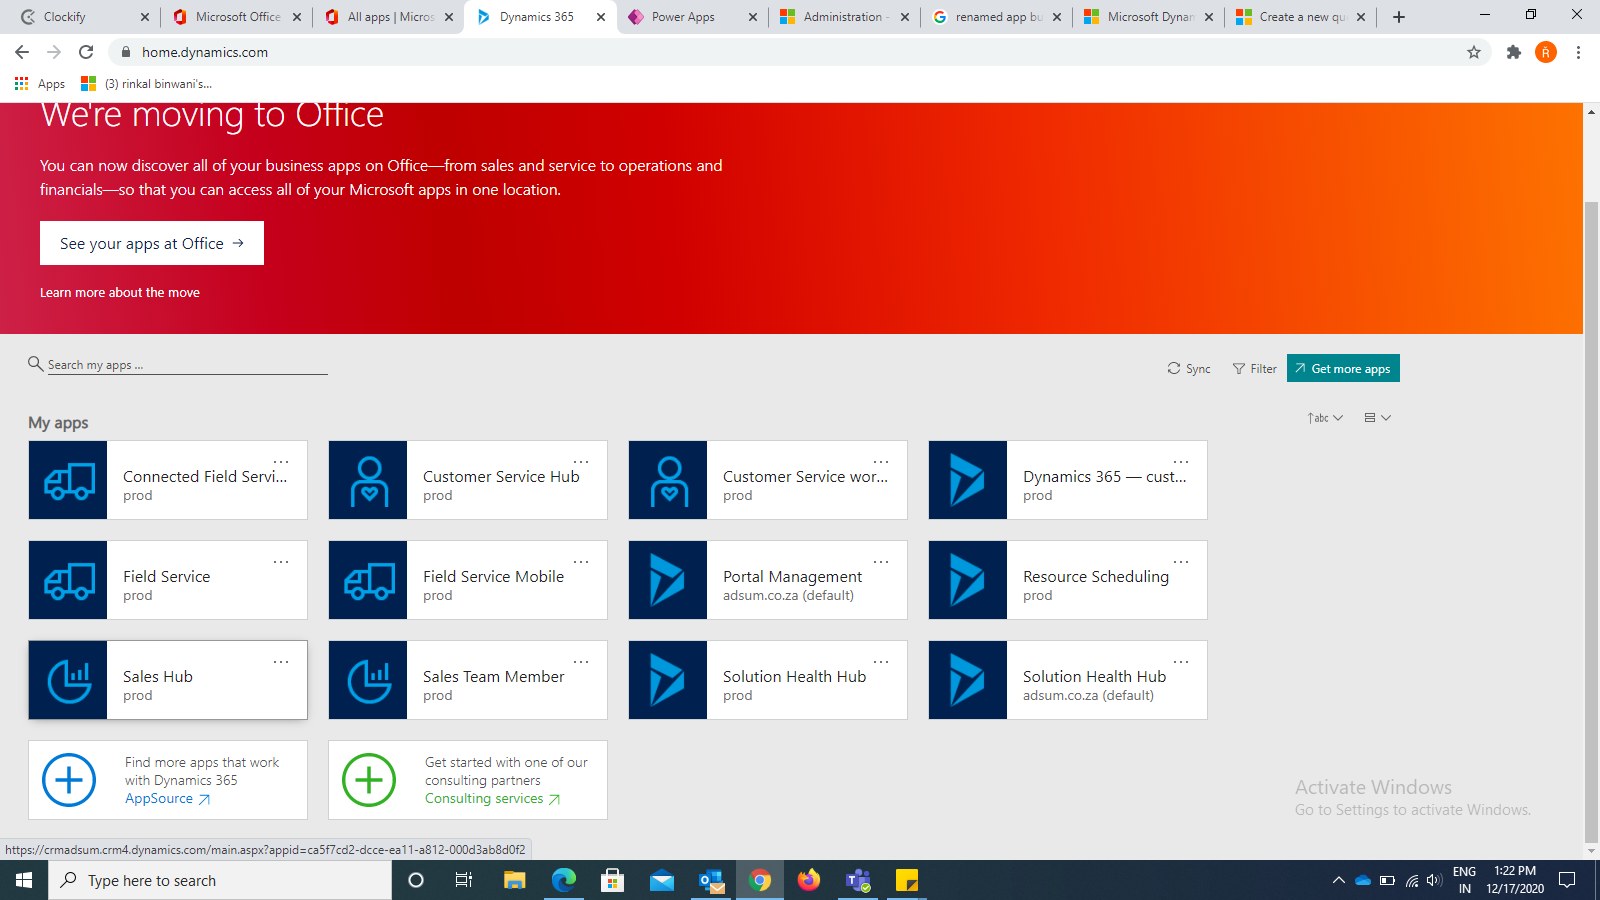Viewport: 1600px width, 900px height.
Task: Open more options for Connected Field Service tile
Action: tap(281, 462)
